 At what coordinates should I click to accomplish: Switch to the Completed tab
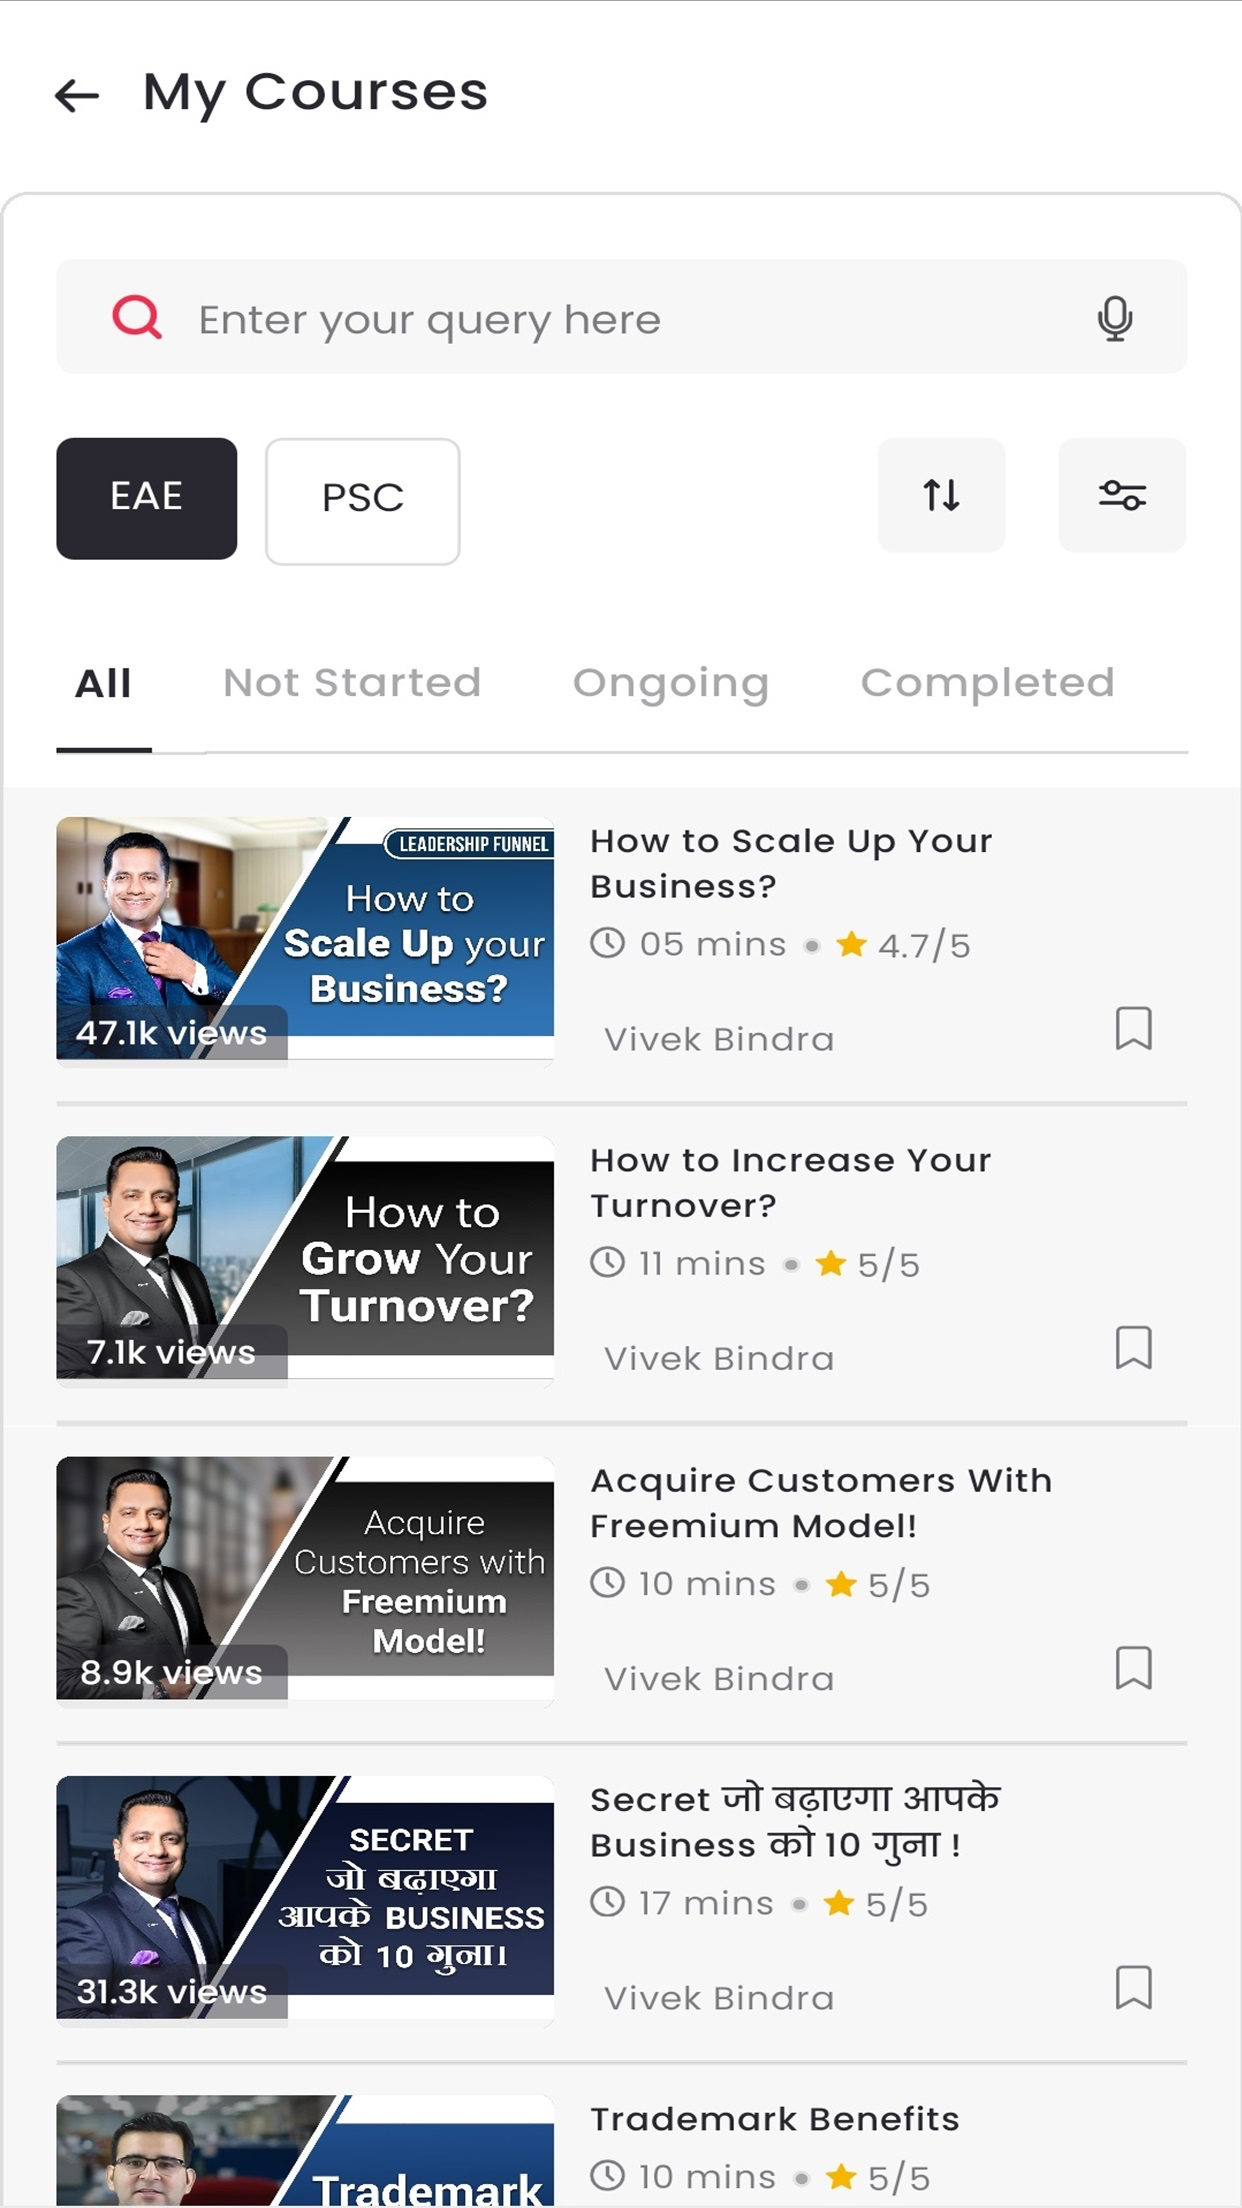[988, 683]
